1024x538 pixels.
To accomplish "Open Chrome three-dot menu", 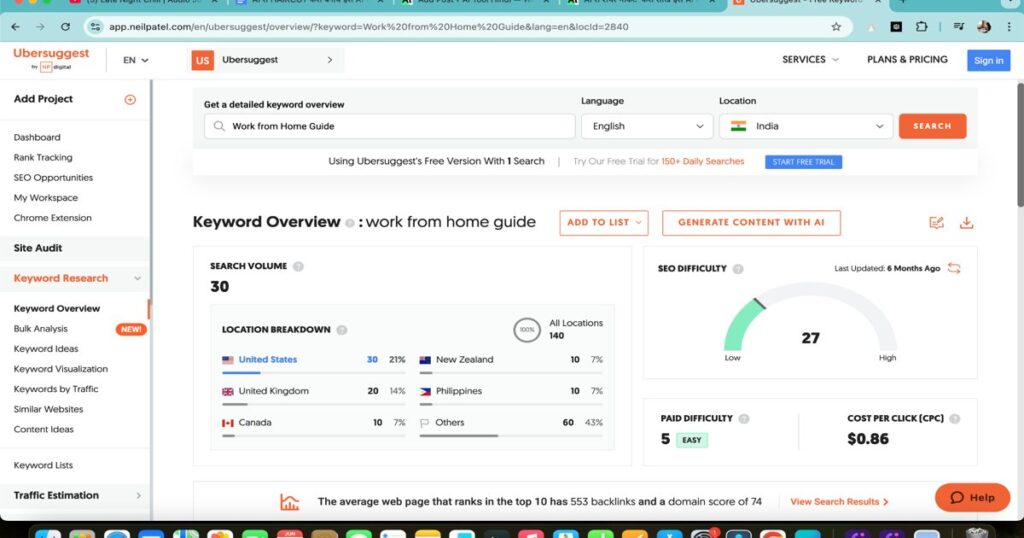I will click(1009, 27).
